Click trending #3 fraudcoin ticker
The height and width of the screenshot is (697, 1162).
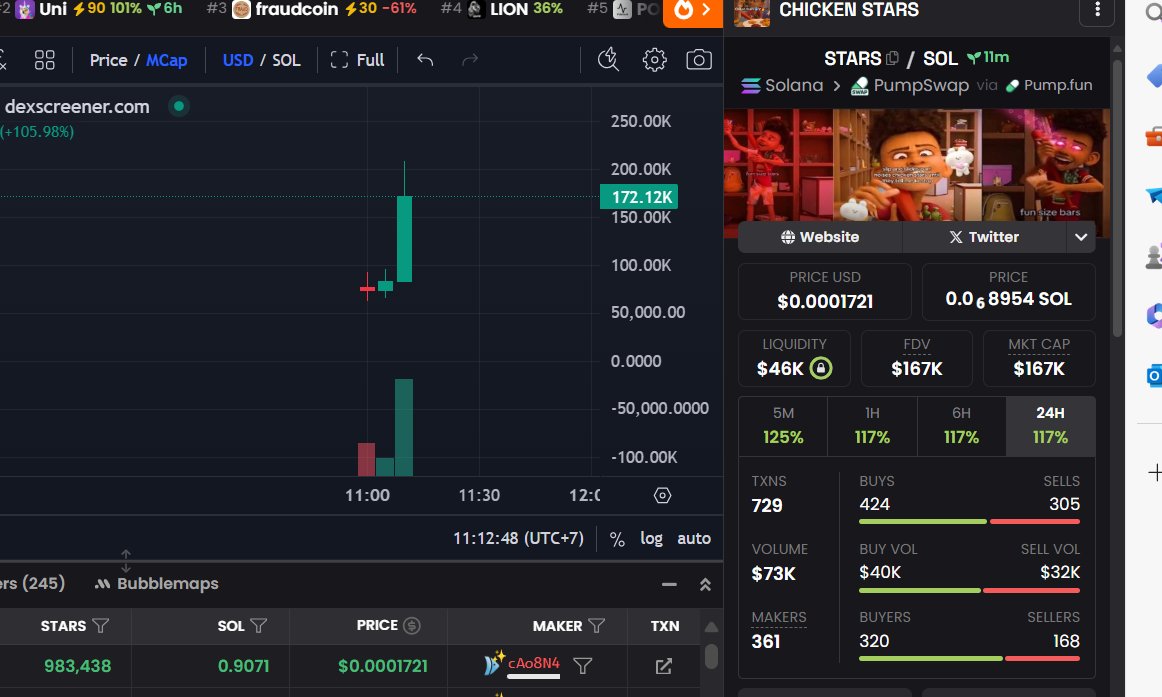(x=311, y=9)
